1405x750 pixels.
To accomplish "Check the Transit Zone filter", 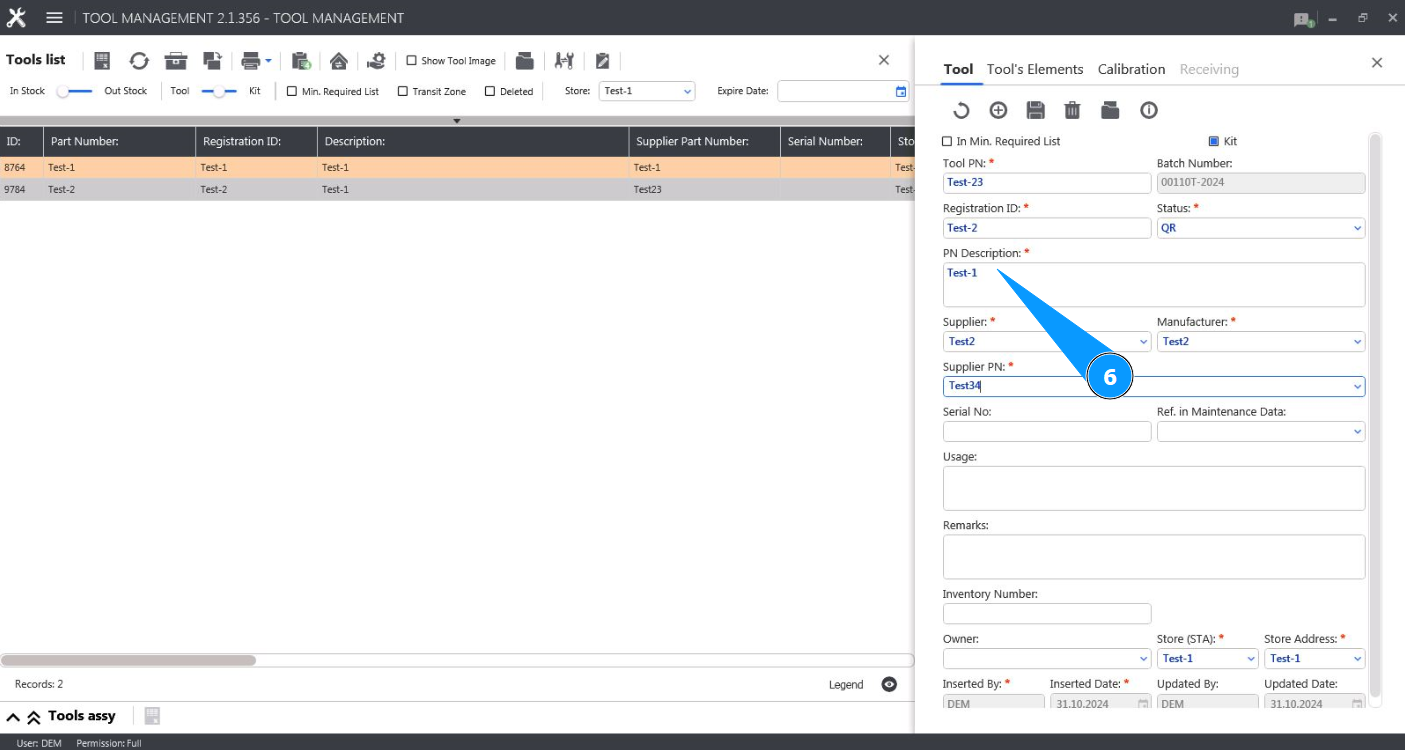I will pyautogui.click(x=403, y=91).
